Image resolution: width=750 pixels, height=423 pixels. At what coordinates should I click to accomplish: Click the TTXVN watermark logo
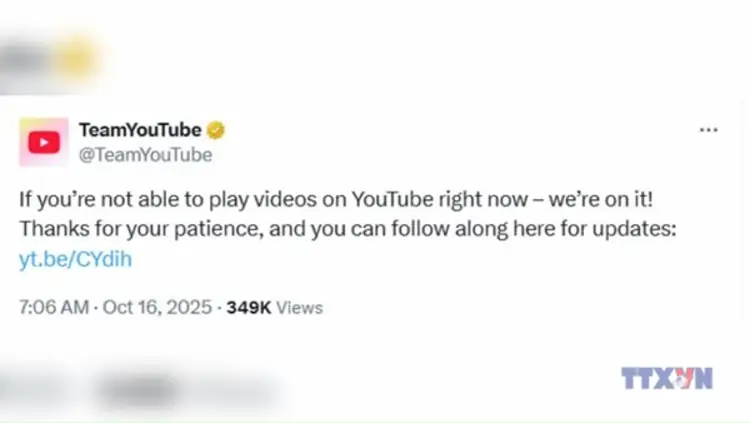click(667, 378)
